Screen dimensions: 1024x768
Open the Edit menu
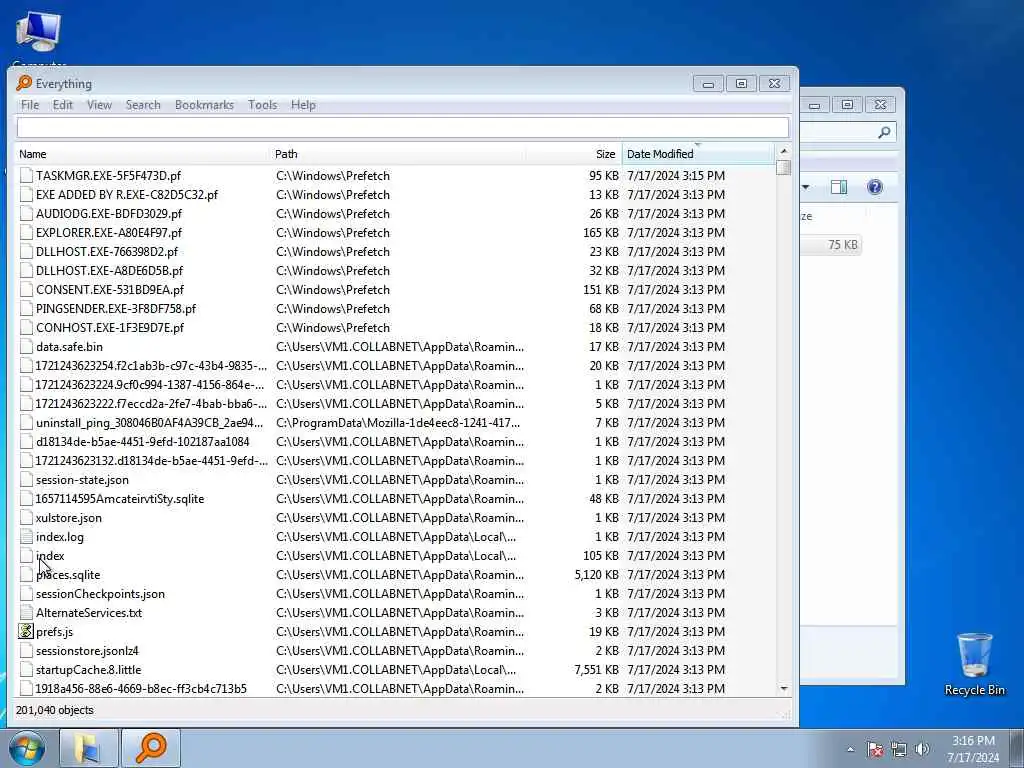(63, 105)
